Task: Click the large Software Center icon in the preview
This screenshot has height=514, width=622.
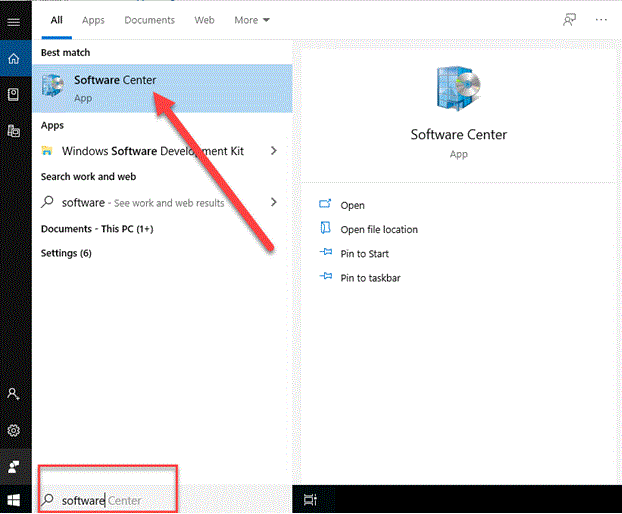Action: (x=458, y=88)
